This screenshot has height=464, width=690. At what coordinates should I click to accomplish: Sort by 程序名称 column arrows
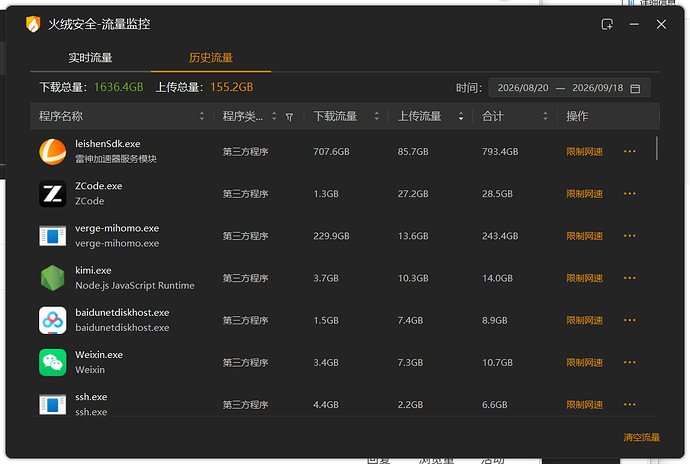point(202,116)
